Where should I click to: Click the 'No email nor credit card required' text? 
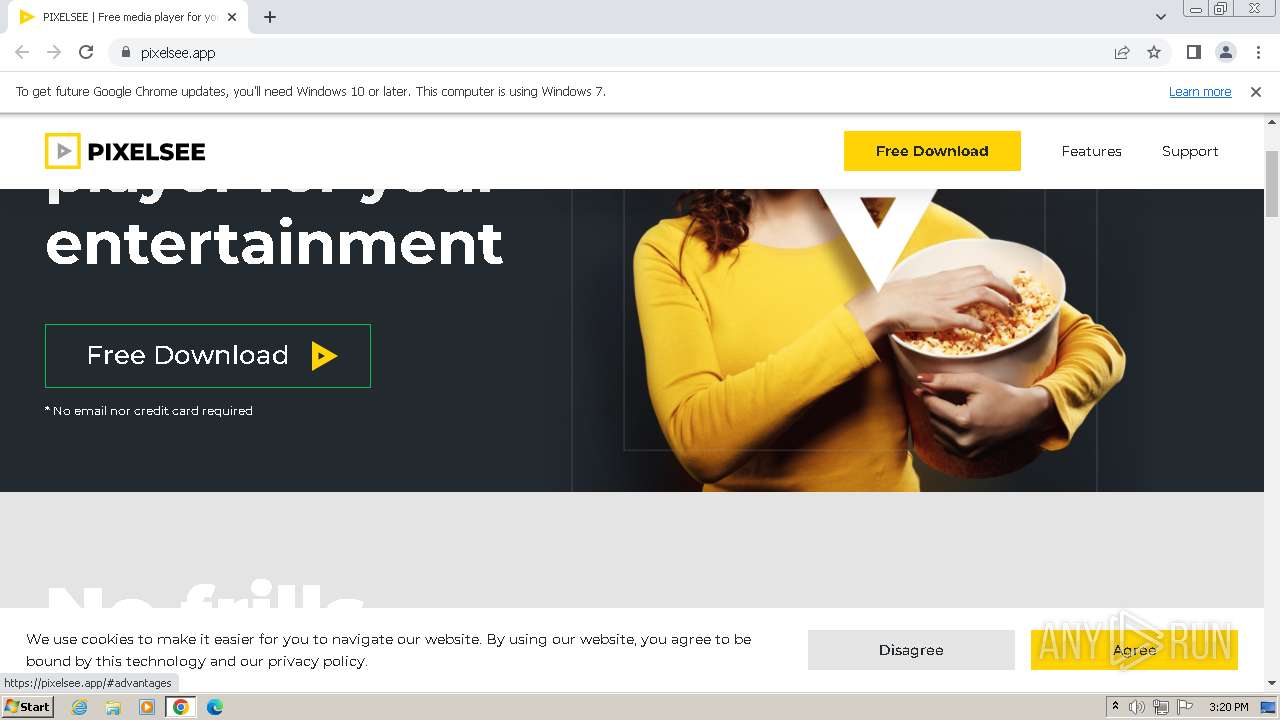coord(149,411)
